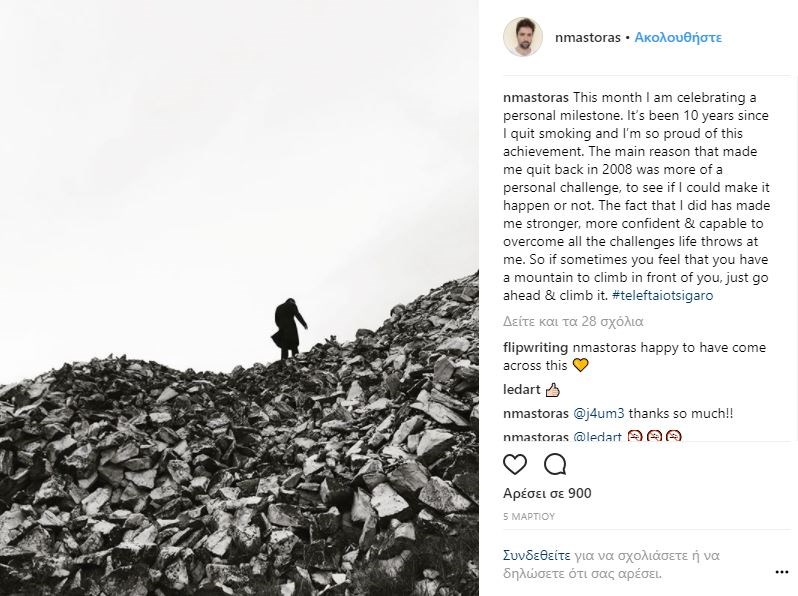Screen dimensions: 798x596
Task: Click Συνδεθείτε login link
Action: [535, 553]
